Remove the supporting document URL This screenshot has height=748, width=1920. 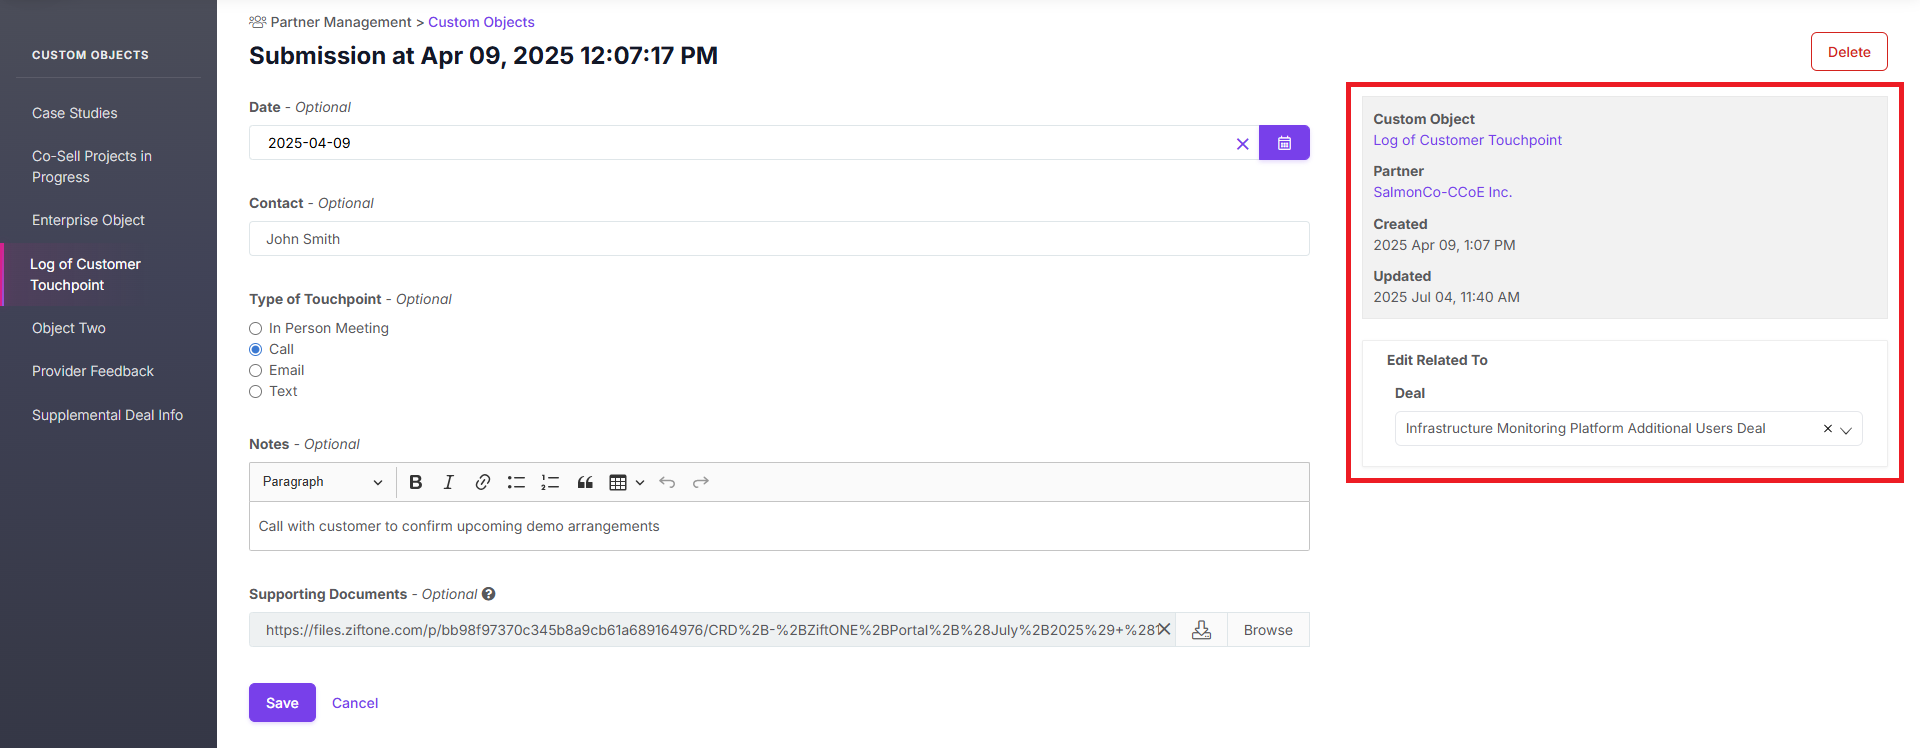pos(1164,629)
